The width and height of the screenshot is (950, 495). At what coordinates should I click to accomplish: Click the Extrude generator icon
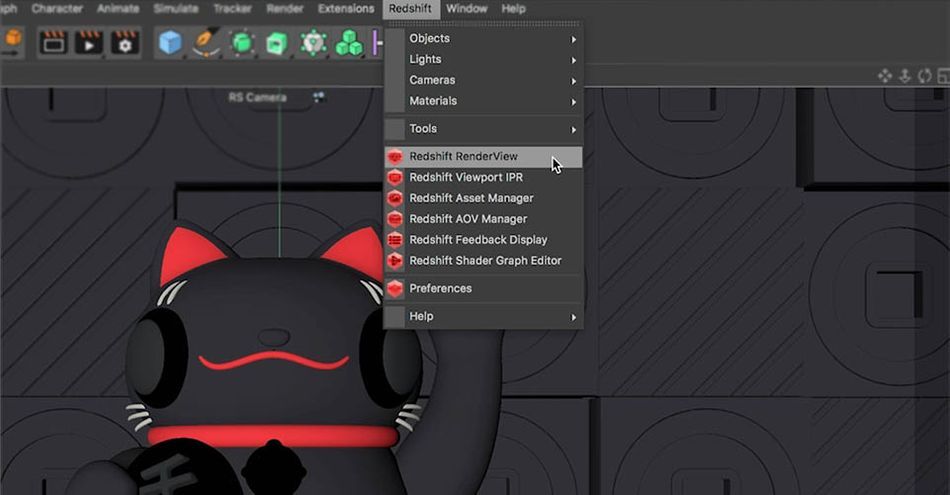pyautogui.click(x=277, y=44)
